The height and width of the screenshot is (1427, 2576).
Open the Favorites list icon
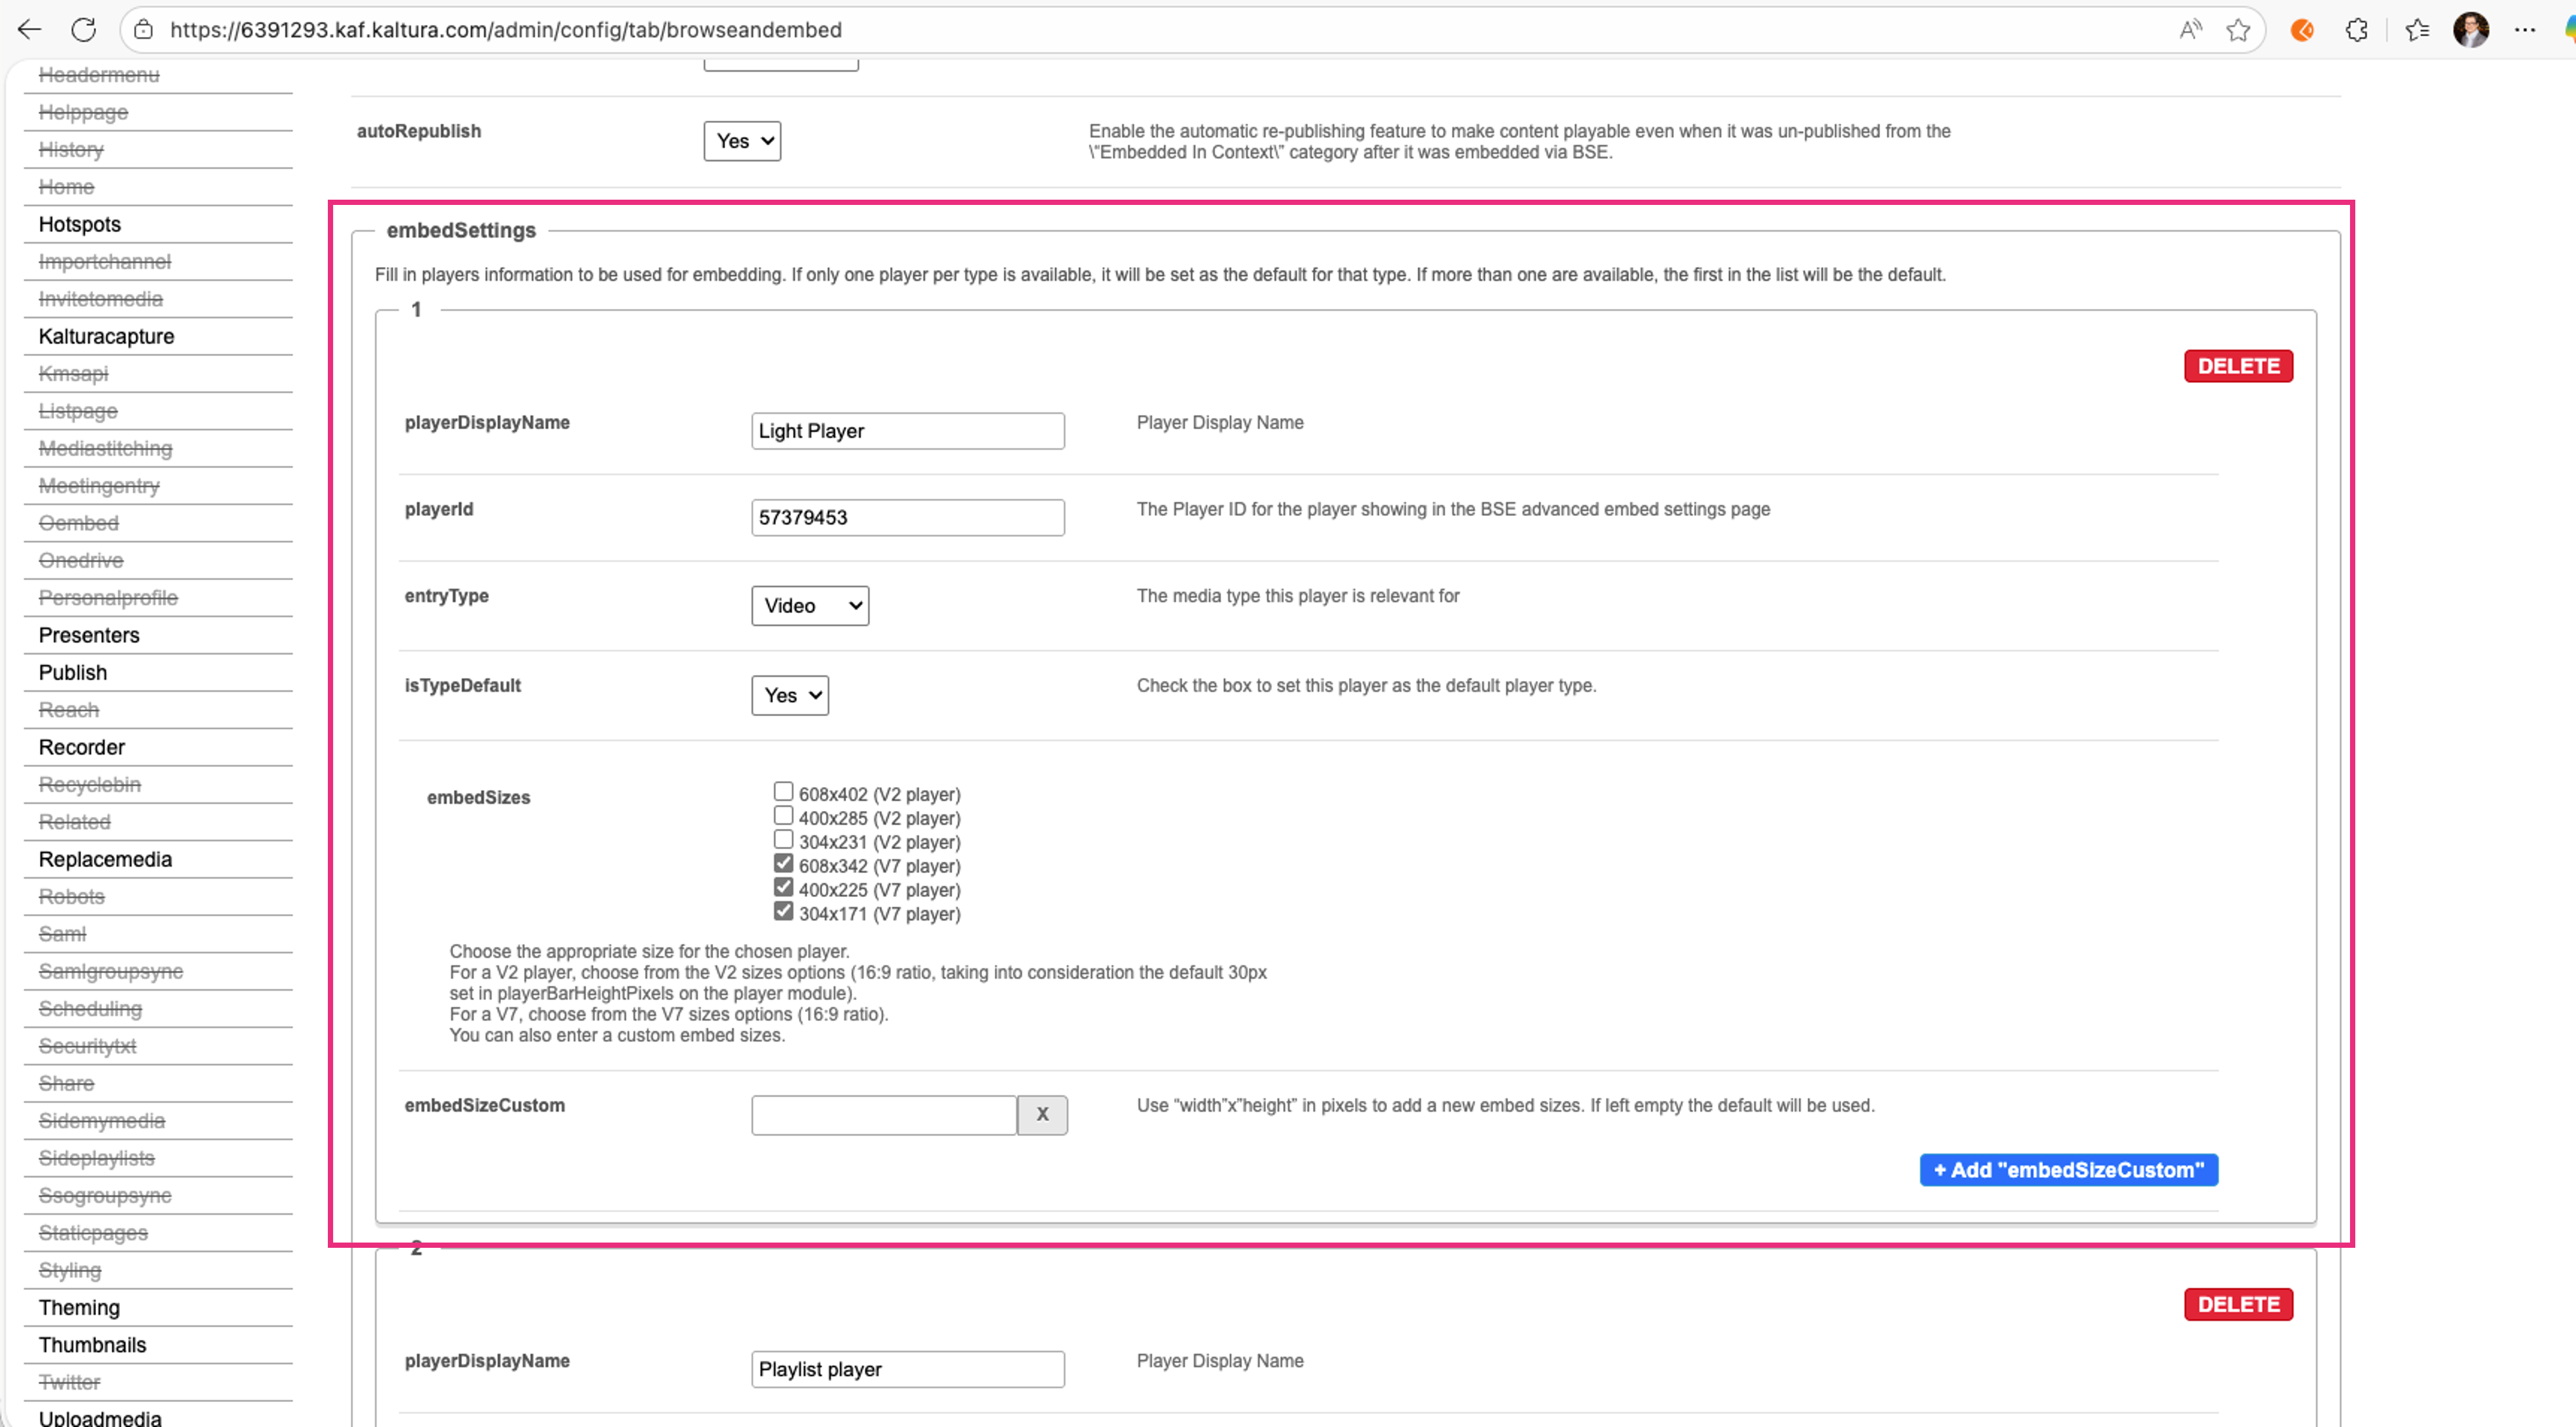click(2417, 30)
